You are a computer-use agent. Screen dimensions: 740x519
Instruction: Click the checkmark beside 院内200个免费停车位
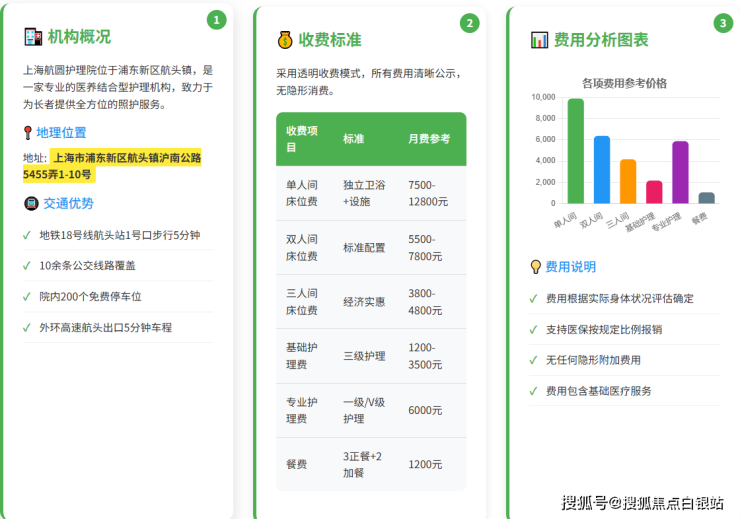pos(27,297)
